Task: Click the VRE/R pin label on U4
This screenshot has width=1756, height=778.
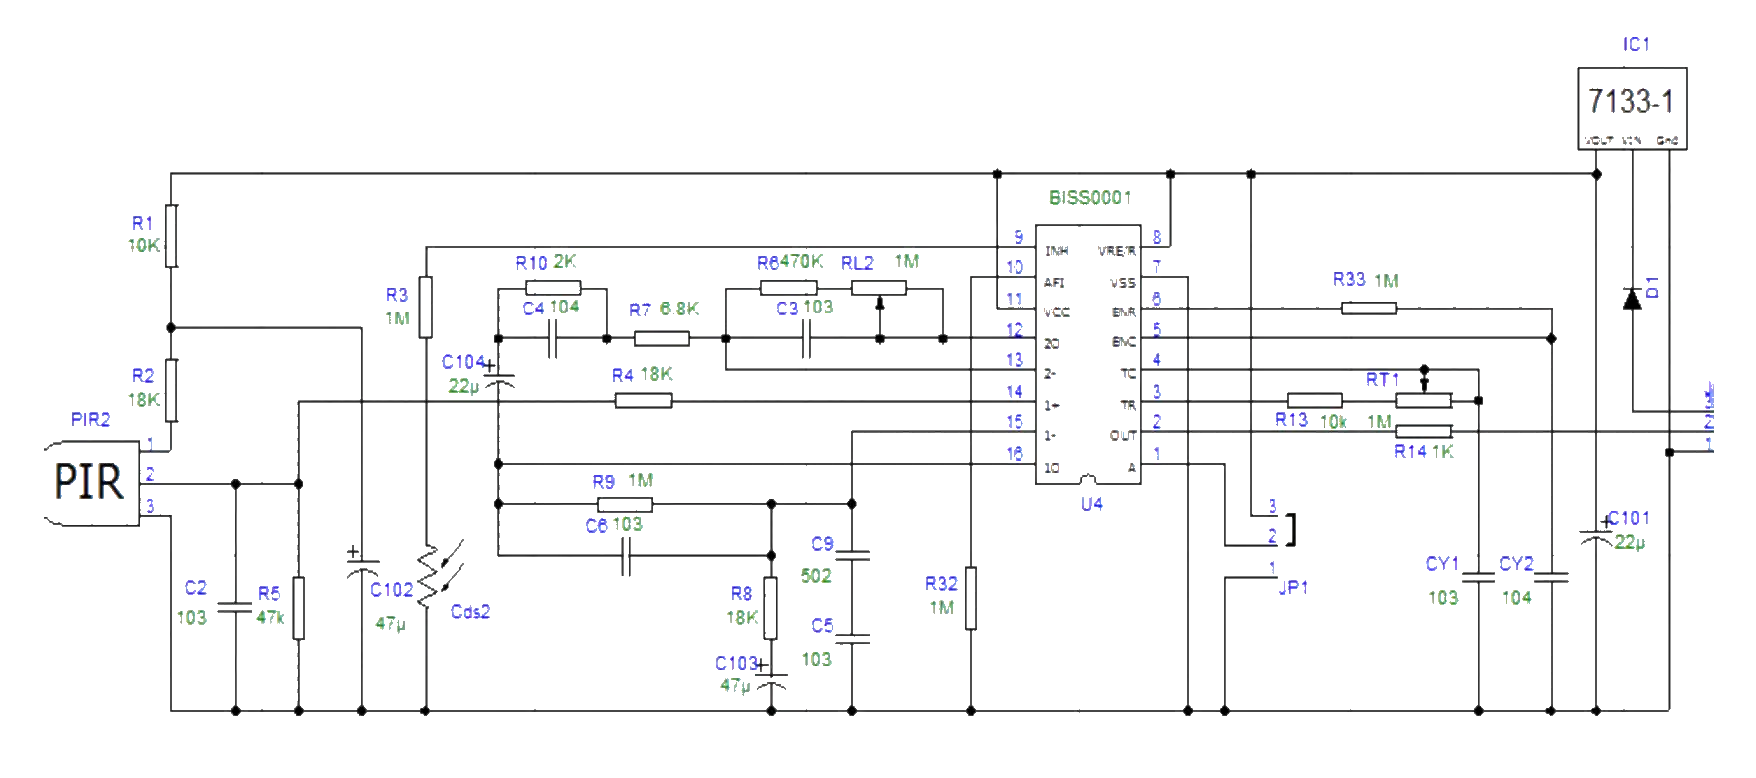Action: coord(1117,251)
